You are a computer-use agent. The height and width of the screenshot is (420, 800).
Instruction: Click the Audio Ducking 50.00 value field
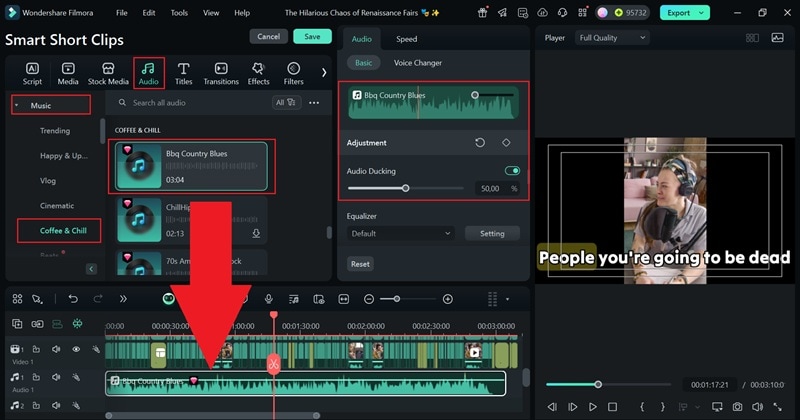[x=490, y=188]
